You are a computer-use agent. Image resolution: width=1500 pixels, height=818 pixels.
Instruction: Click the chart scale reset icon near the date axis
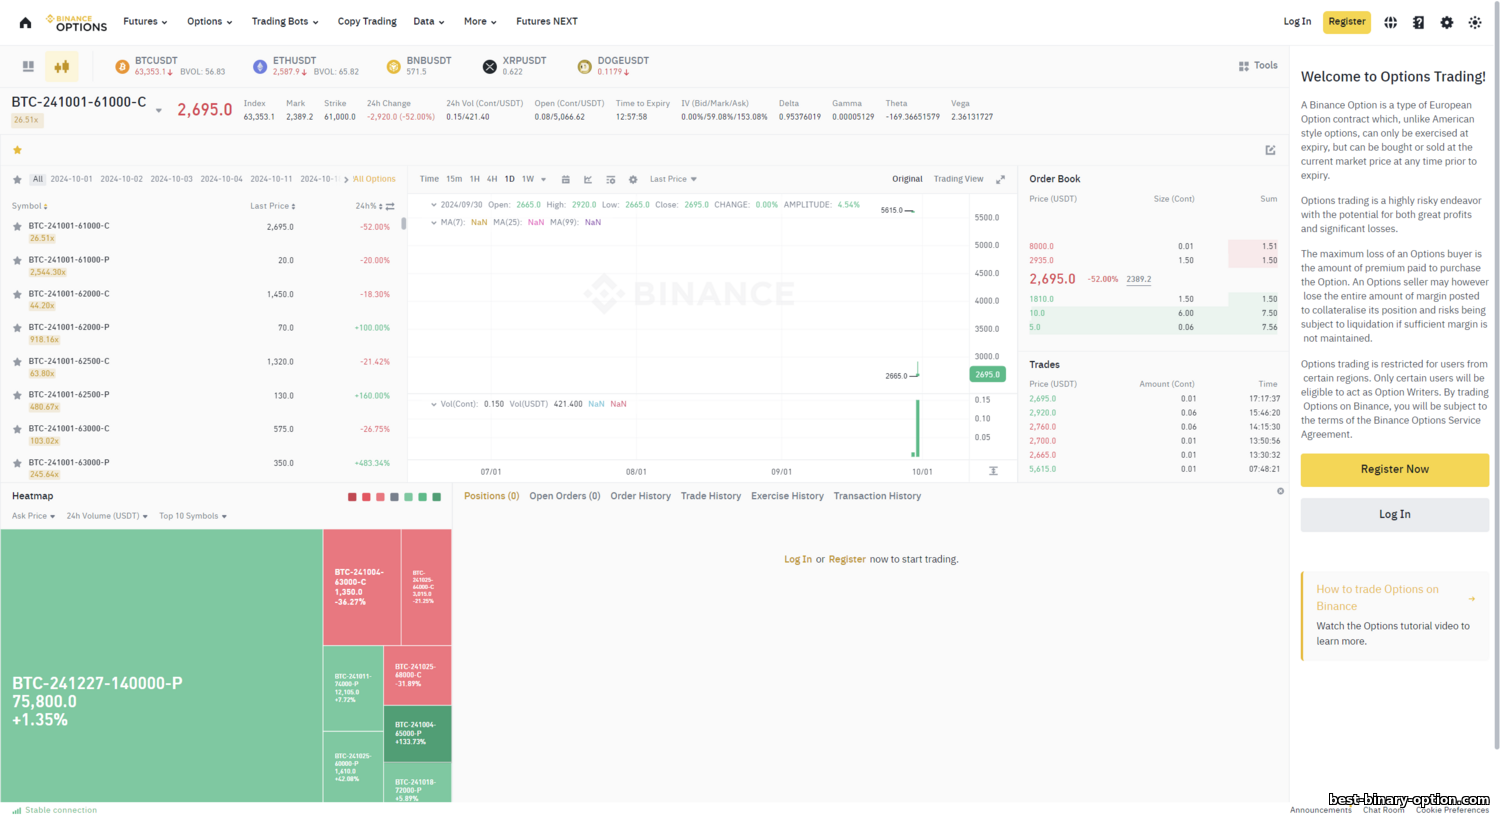993,471
